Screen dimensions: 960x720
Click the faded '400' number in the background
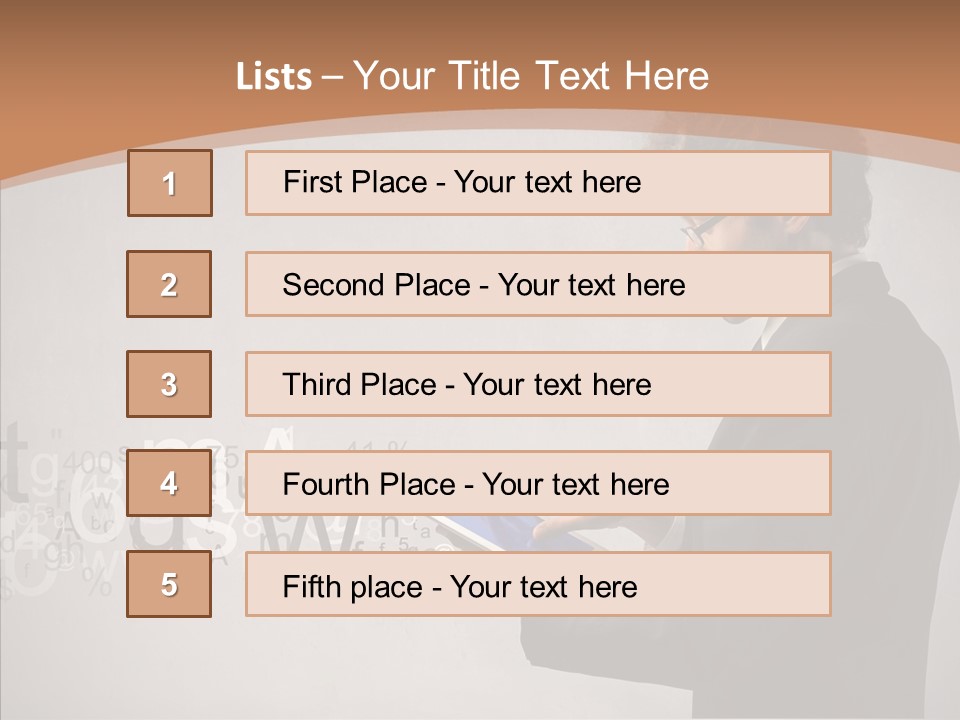pyautogui.click(x=87, y=464)
